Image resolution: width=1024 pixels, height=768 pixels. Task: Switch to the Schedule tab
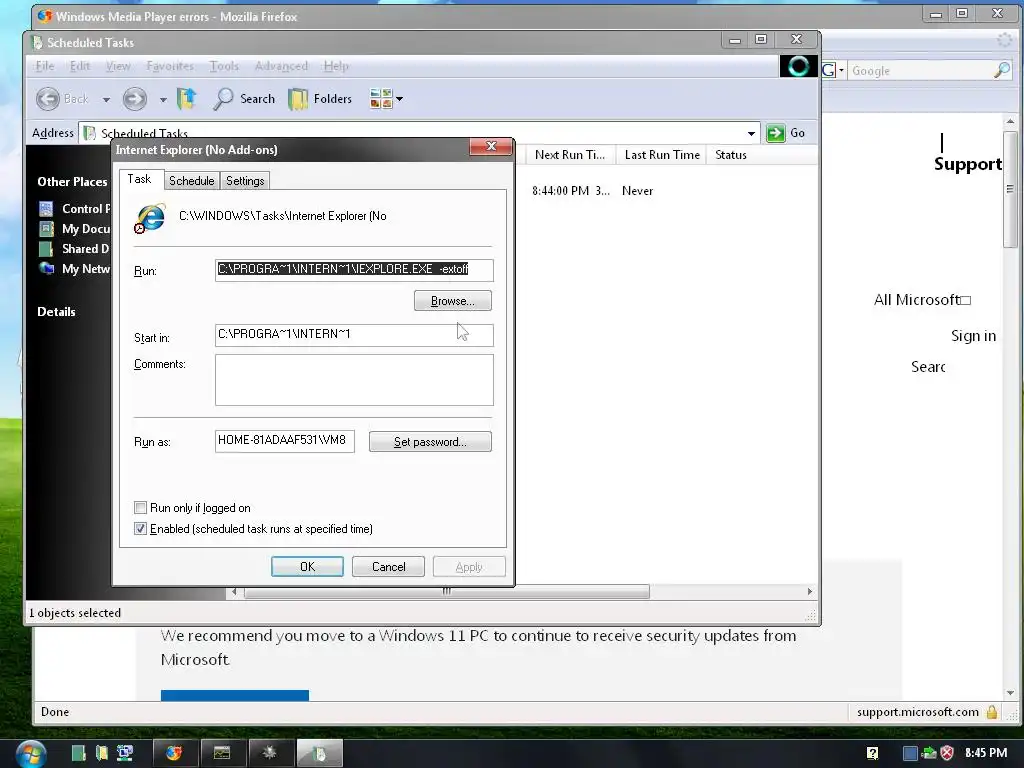click(x=191, y=181)
